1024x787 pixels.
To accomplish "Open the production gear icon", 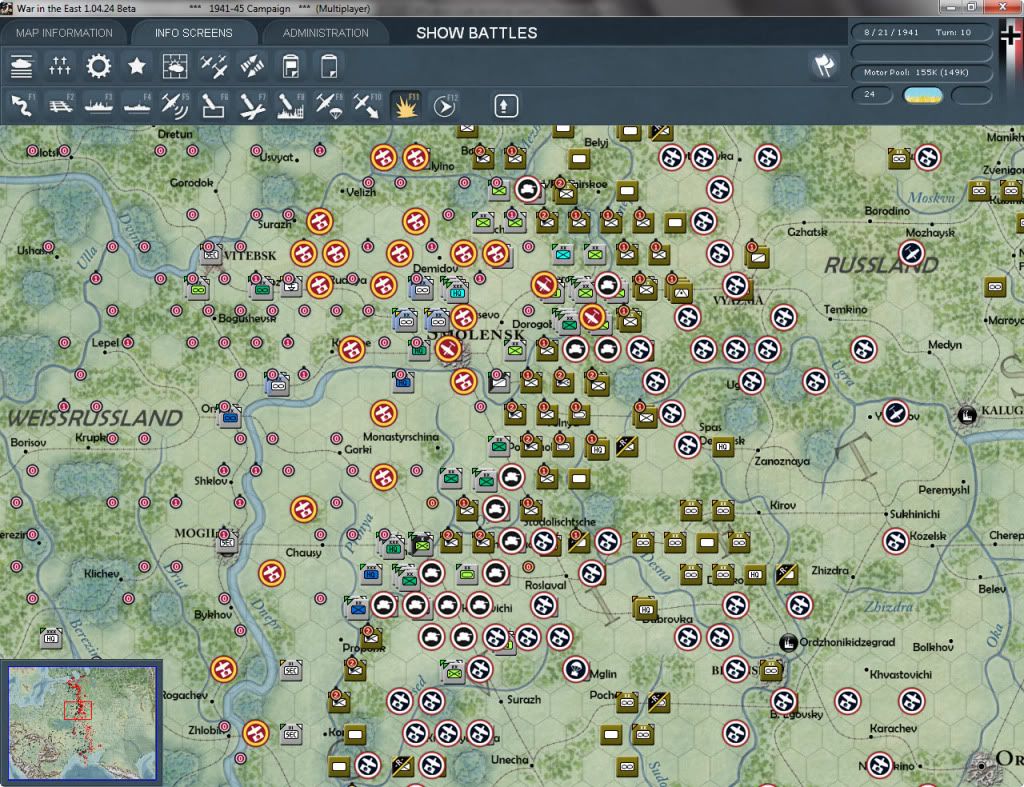I will coord(99,66).
